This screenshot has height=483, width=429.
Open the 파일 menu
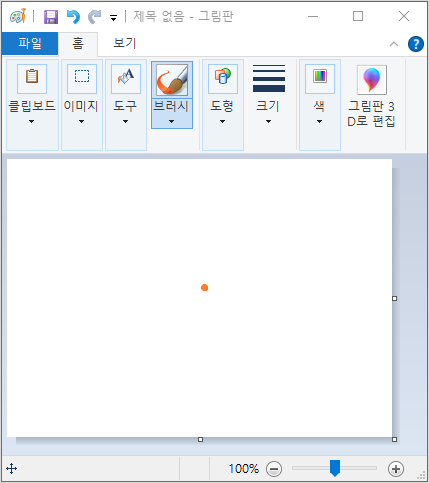tap(30, 43)
